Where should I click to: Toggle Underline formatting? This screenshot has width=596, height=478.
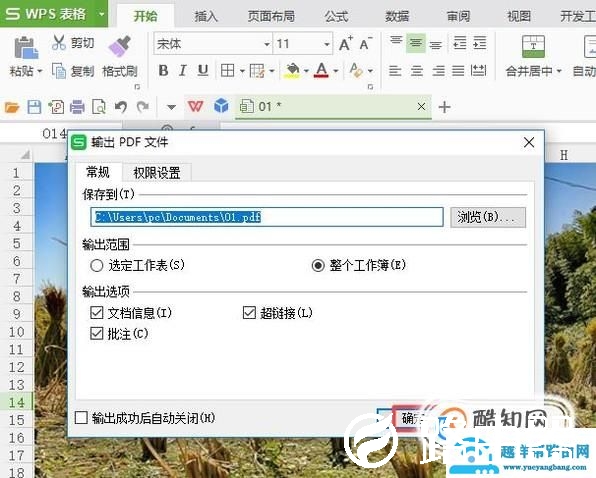203,70
